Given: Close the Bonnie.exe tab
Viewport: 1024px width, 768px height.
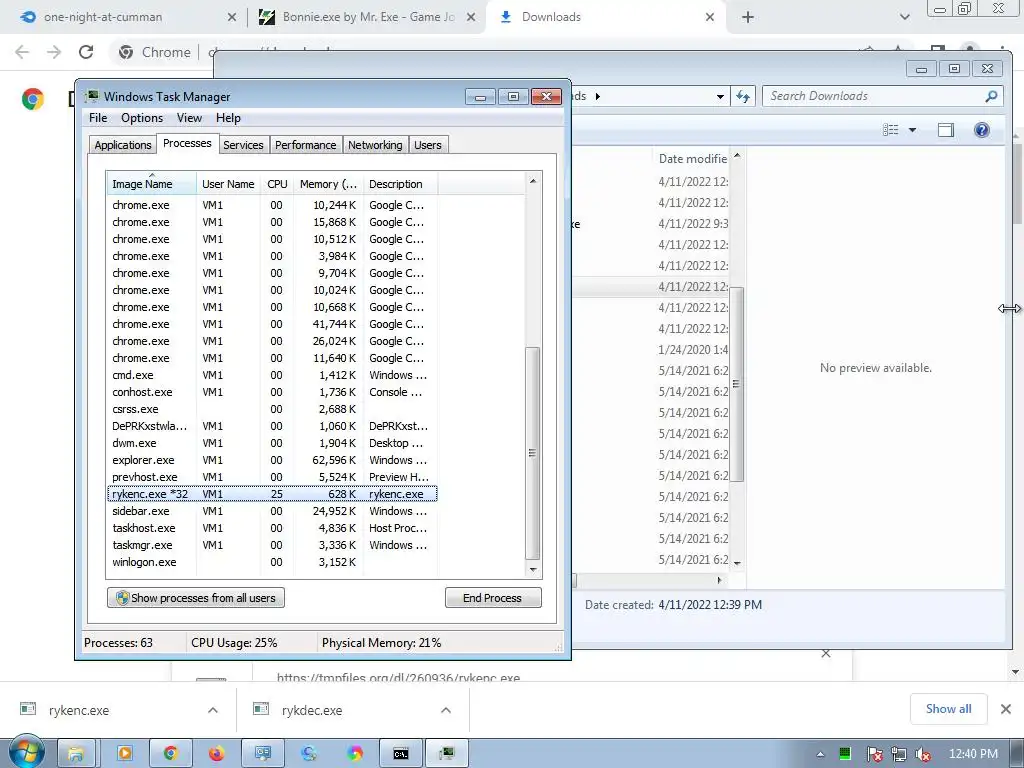Looking at the screenshot, I should tap(471, 17).
